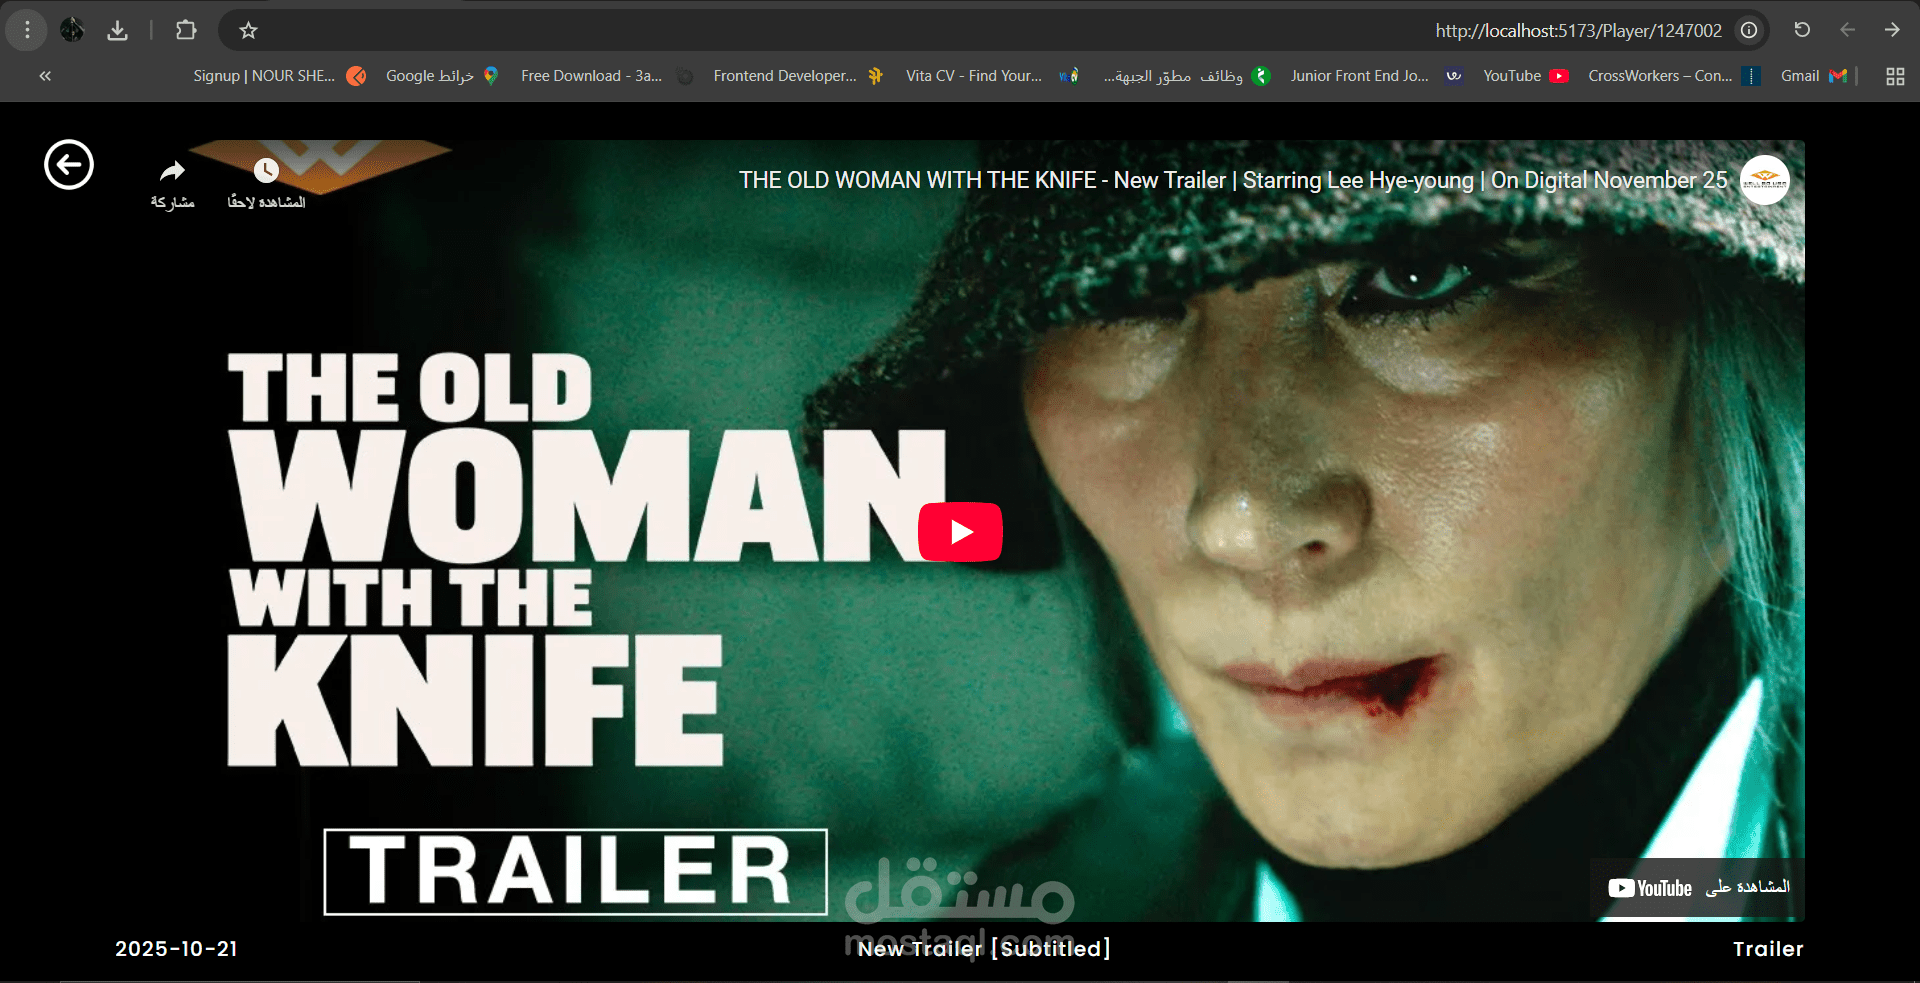Open the video title link
The width and height of the screenshot is (1920, 983).
[1233, 180]
